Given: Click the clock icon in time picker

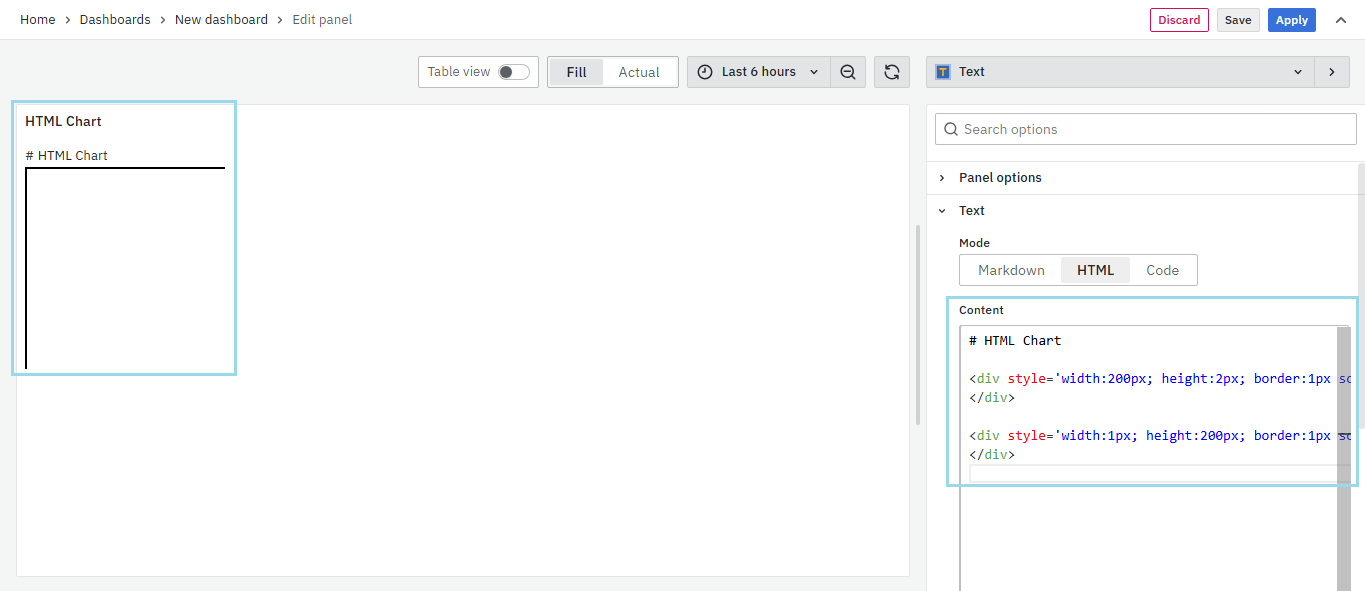Looking at the screenshot, I should click(x=705, y=72).
